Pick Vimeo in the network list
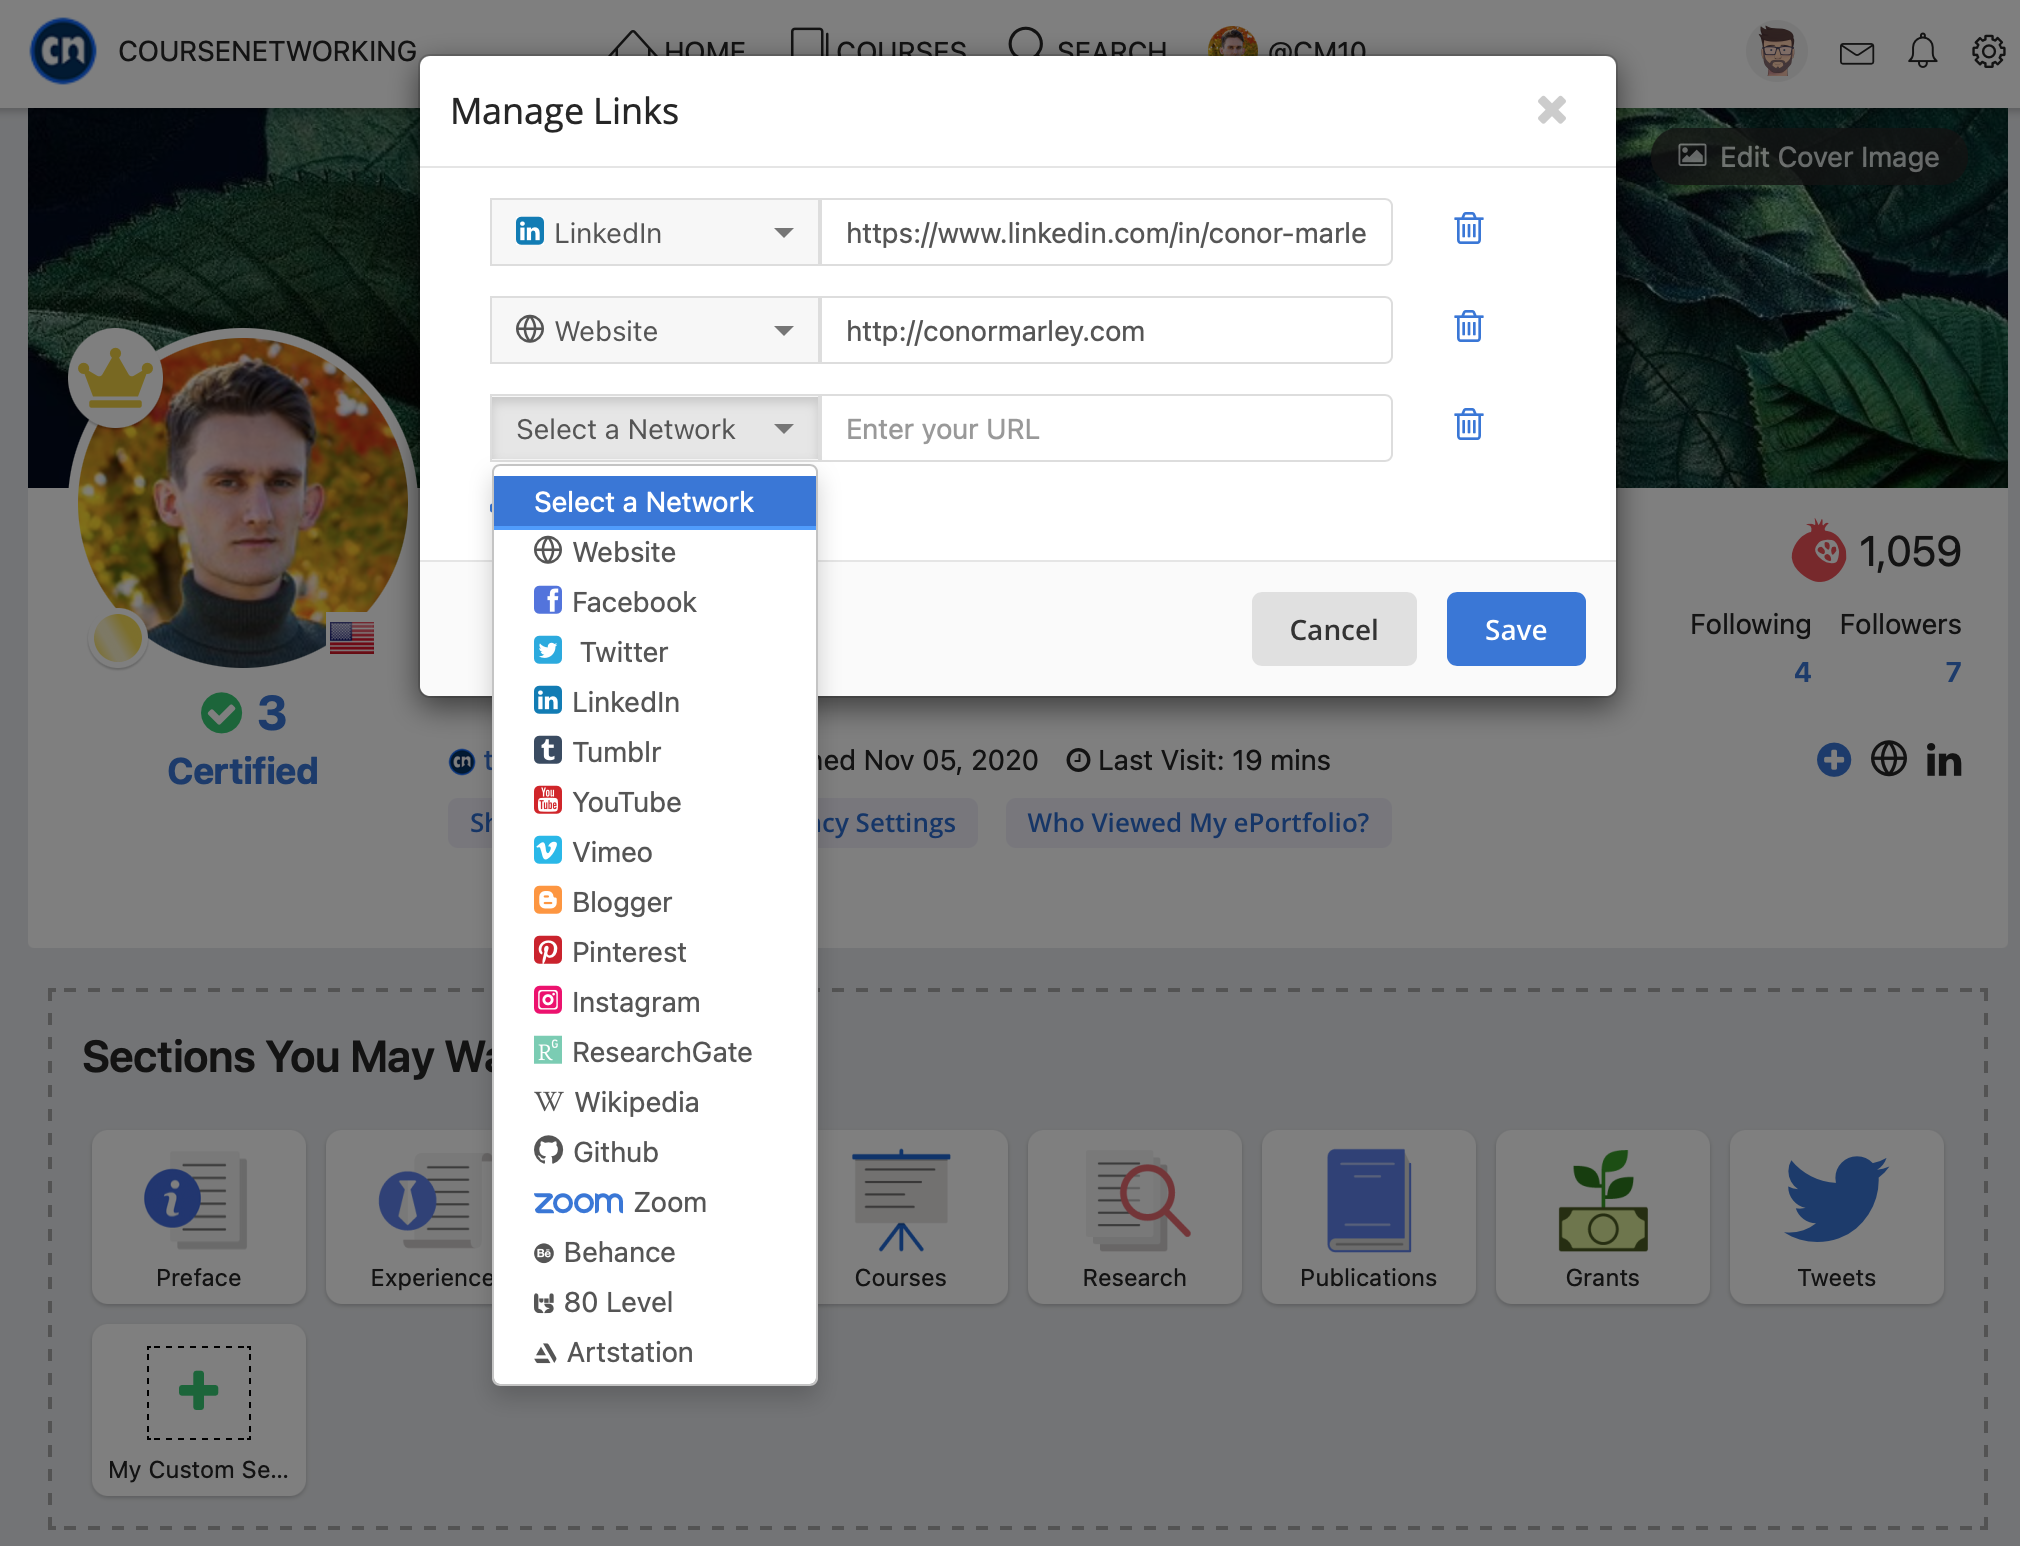 click(655, 852)
